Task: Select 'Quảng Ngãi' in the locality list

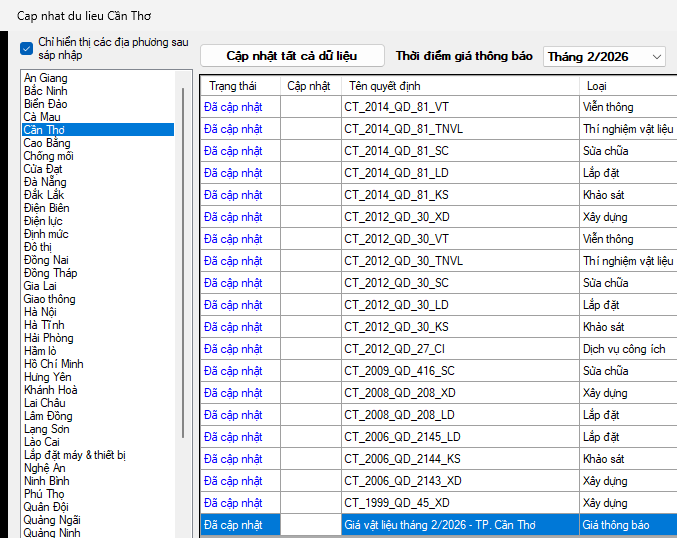Action: [52, 520]
